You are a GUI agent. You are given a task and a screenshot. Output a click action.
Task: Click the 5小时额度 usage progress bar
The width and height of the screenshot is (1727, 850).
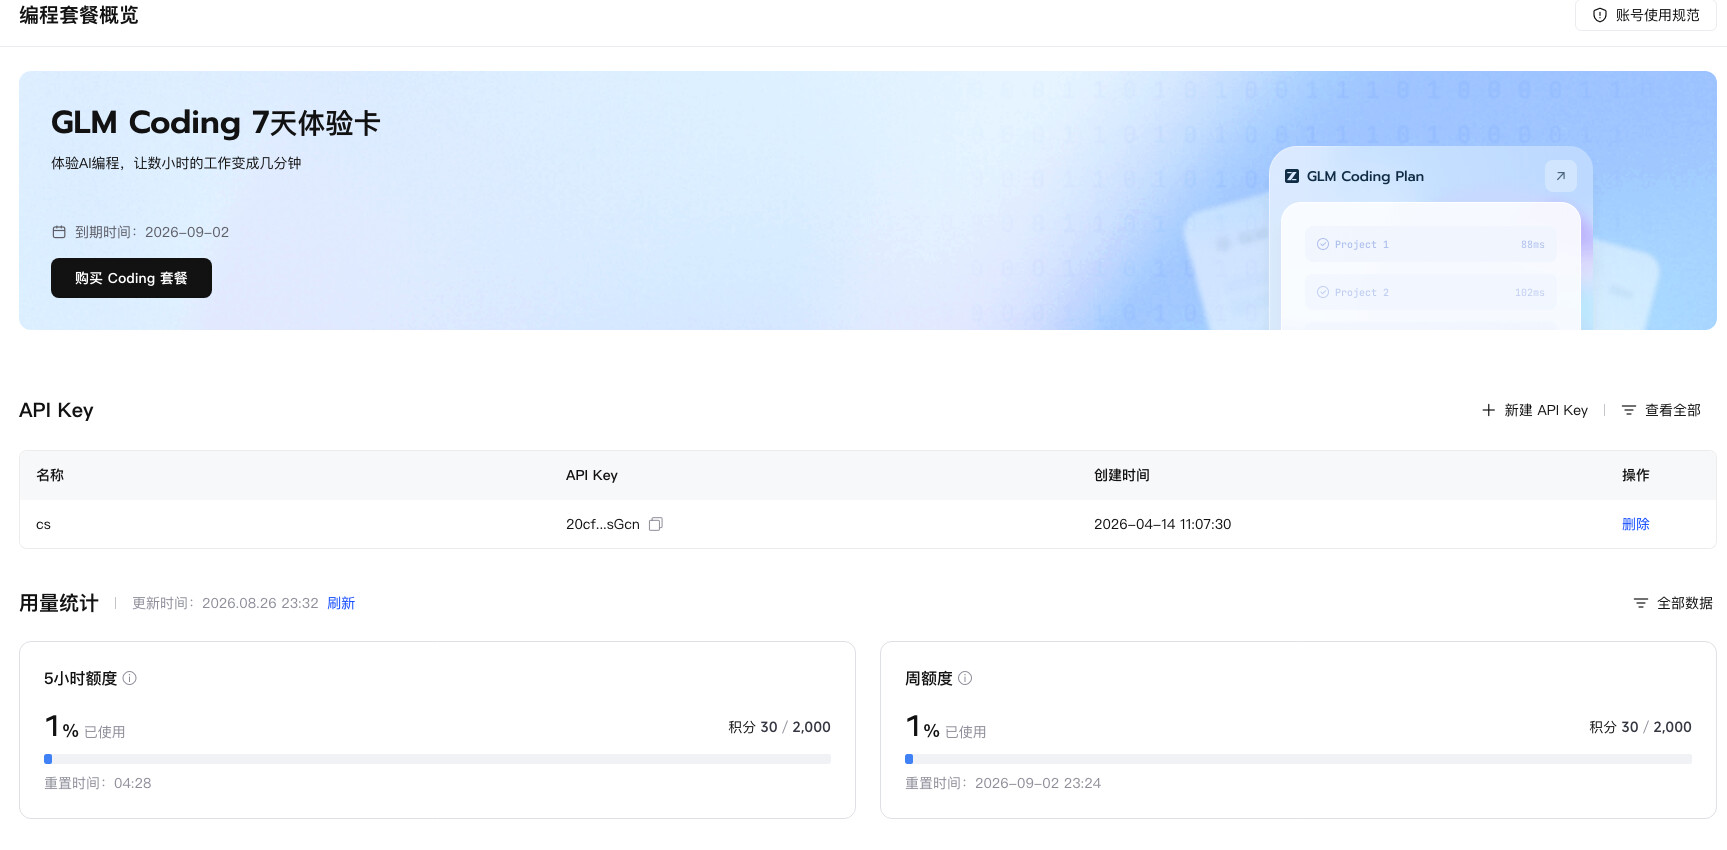(x=437, y=759)
